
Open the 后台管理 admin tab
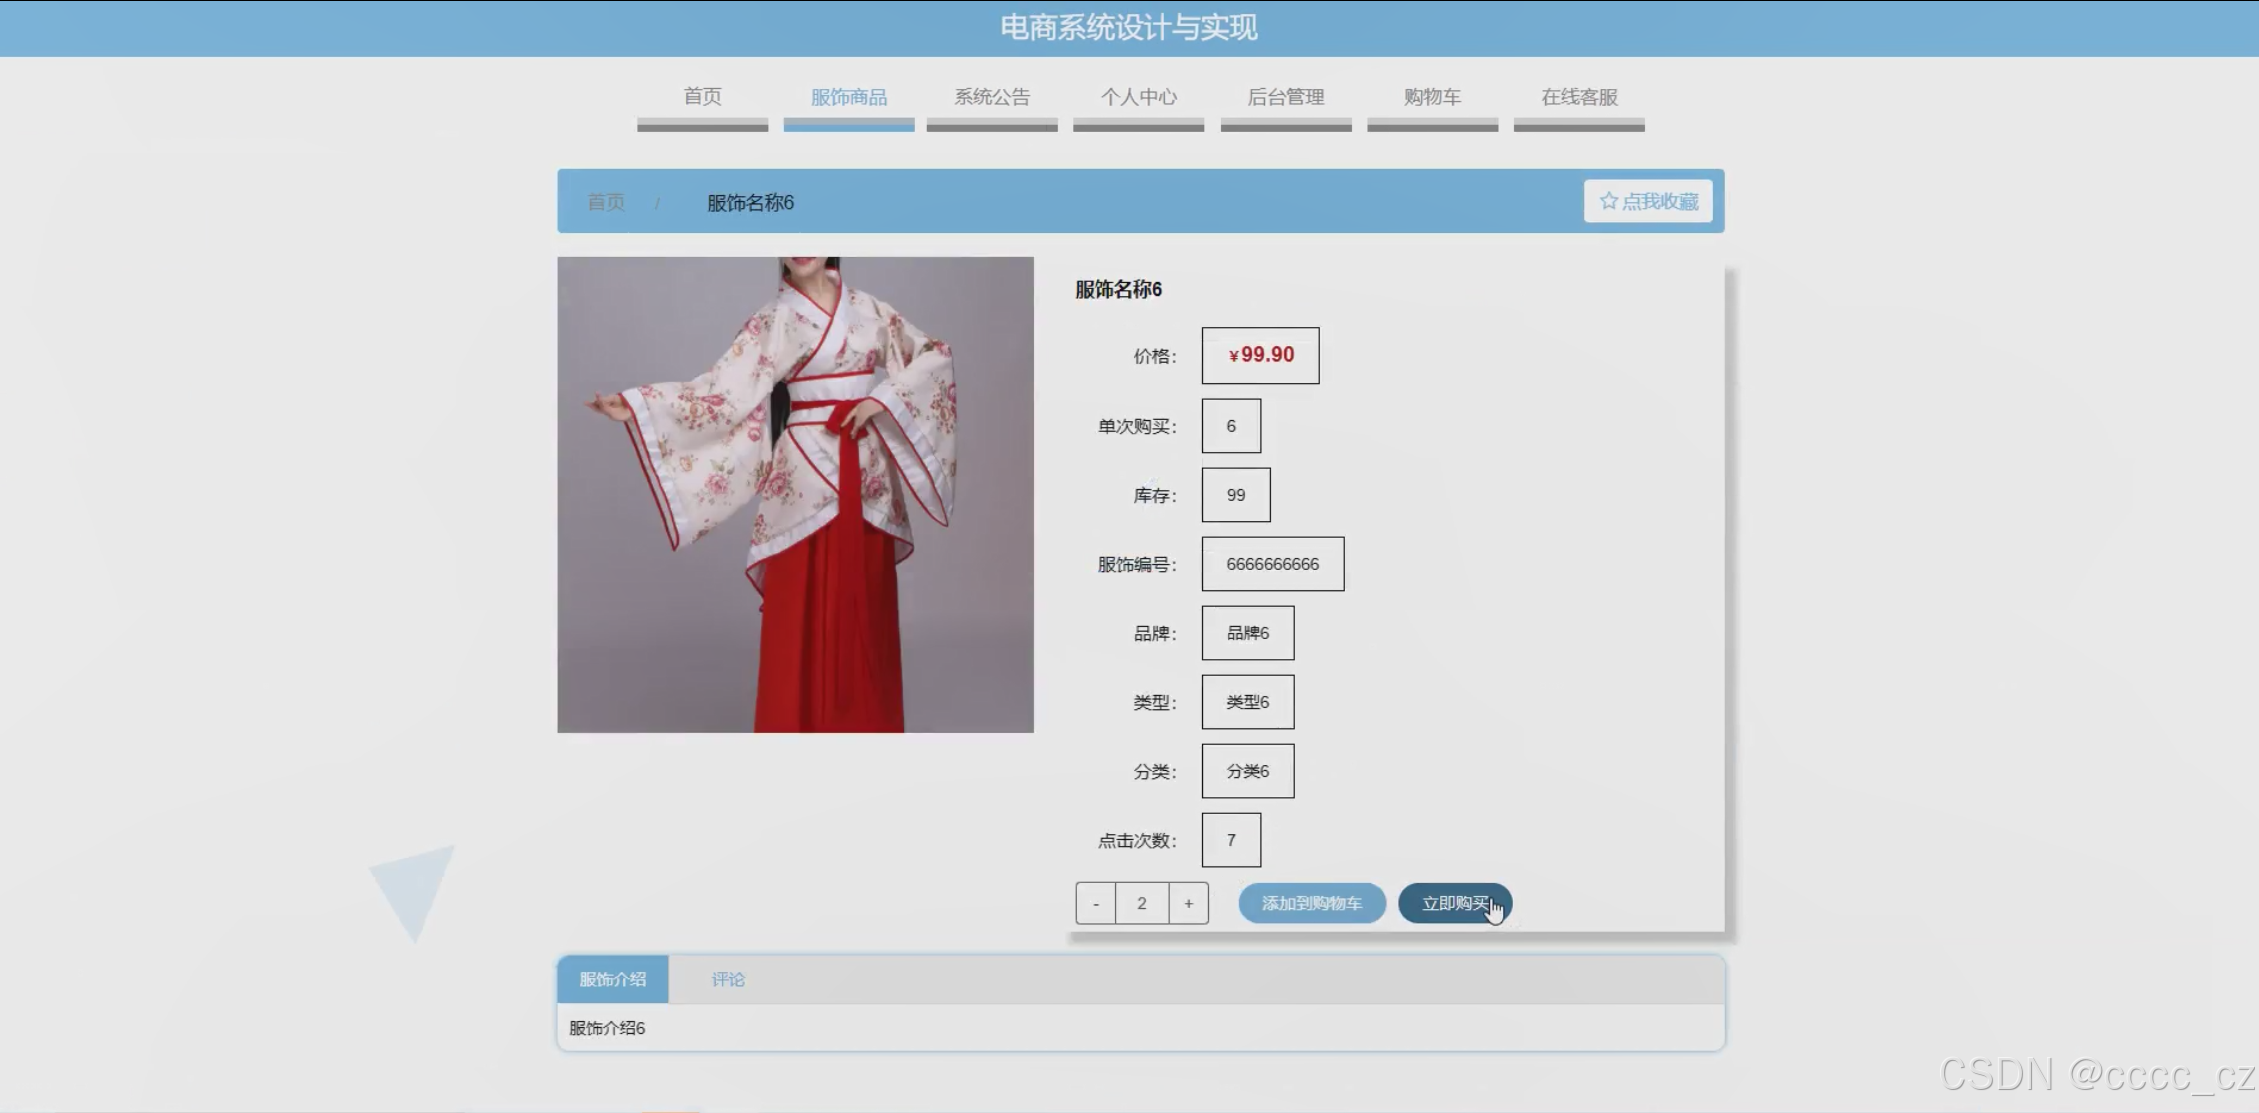click(x=1285, y=97)
